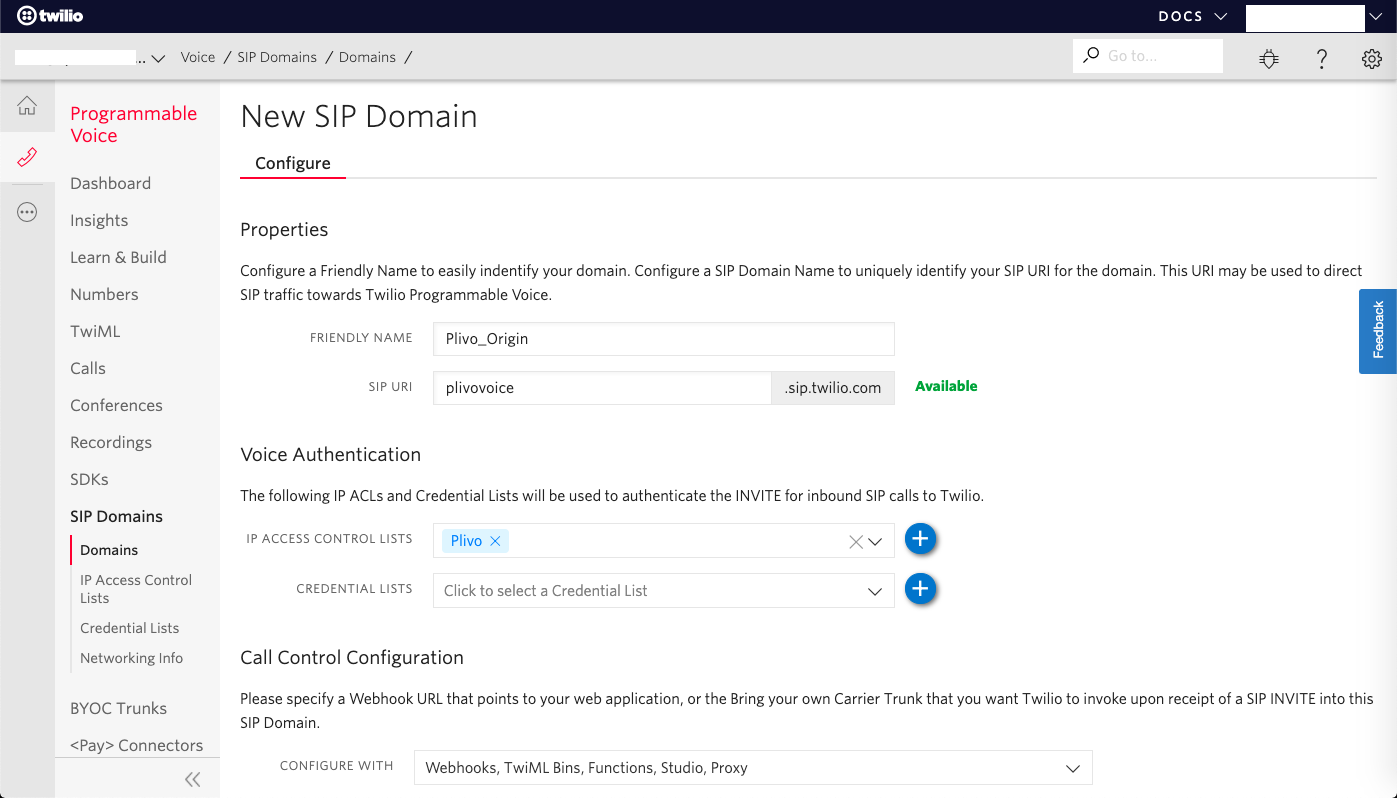Click the Friendly Name input field
The image size is (1397, 798).
(x=663, y=339)
